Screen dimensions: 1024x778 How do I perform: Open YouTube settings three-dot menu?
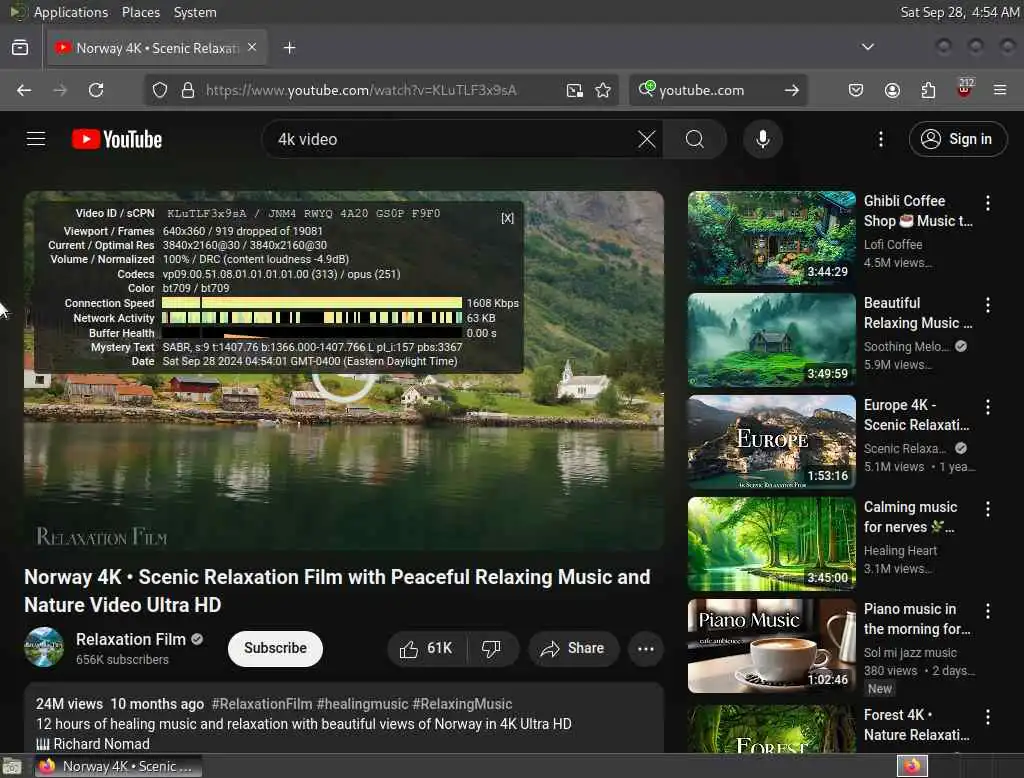(881, 139)
